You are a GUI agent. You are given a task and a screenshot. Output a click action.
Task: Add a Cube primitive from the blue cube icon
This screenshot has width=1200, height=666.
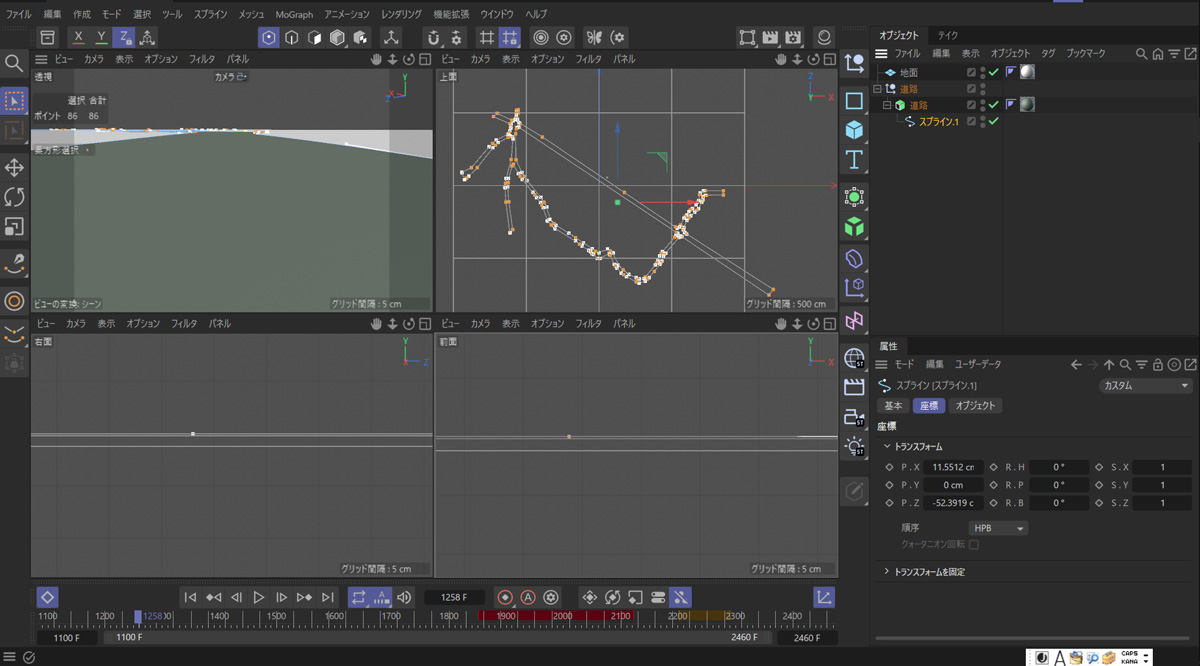coord(854,130)
